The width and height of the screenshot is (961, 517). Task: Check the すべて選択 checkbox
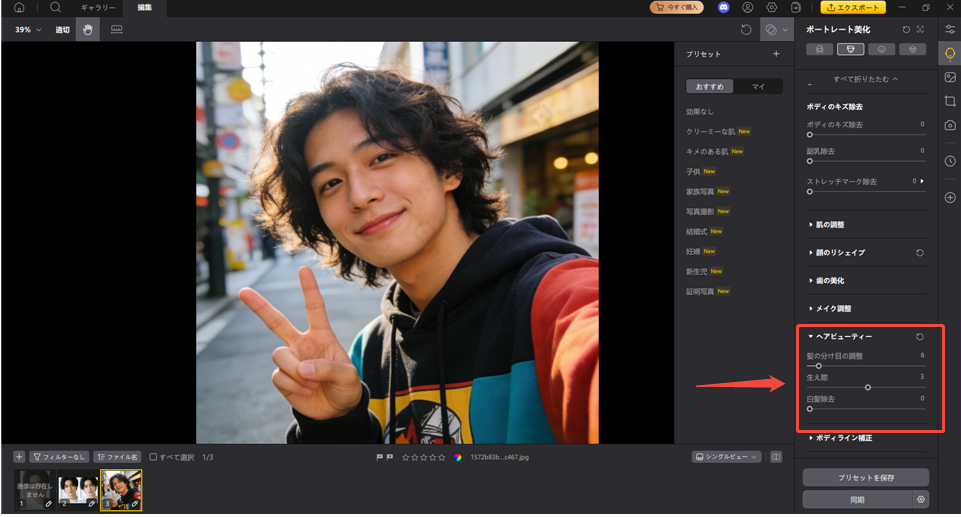tap(153, 457)
